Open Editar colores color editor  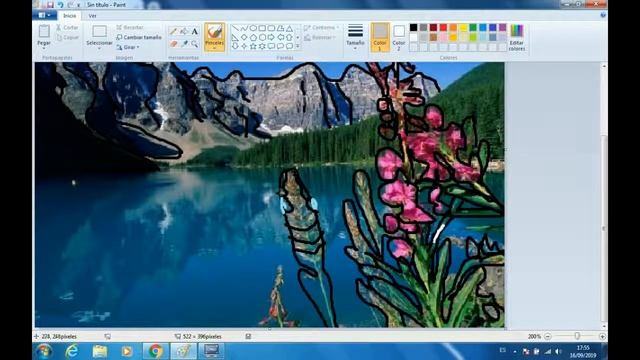pos(517,37)
